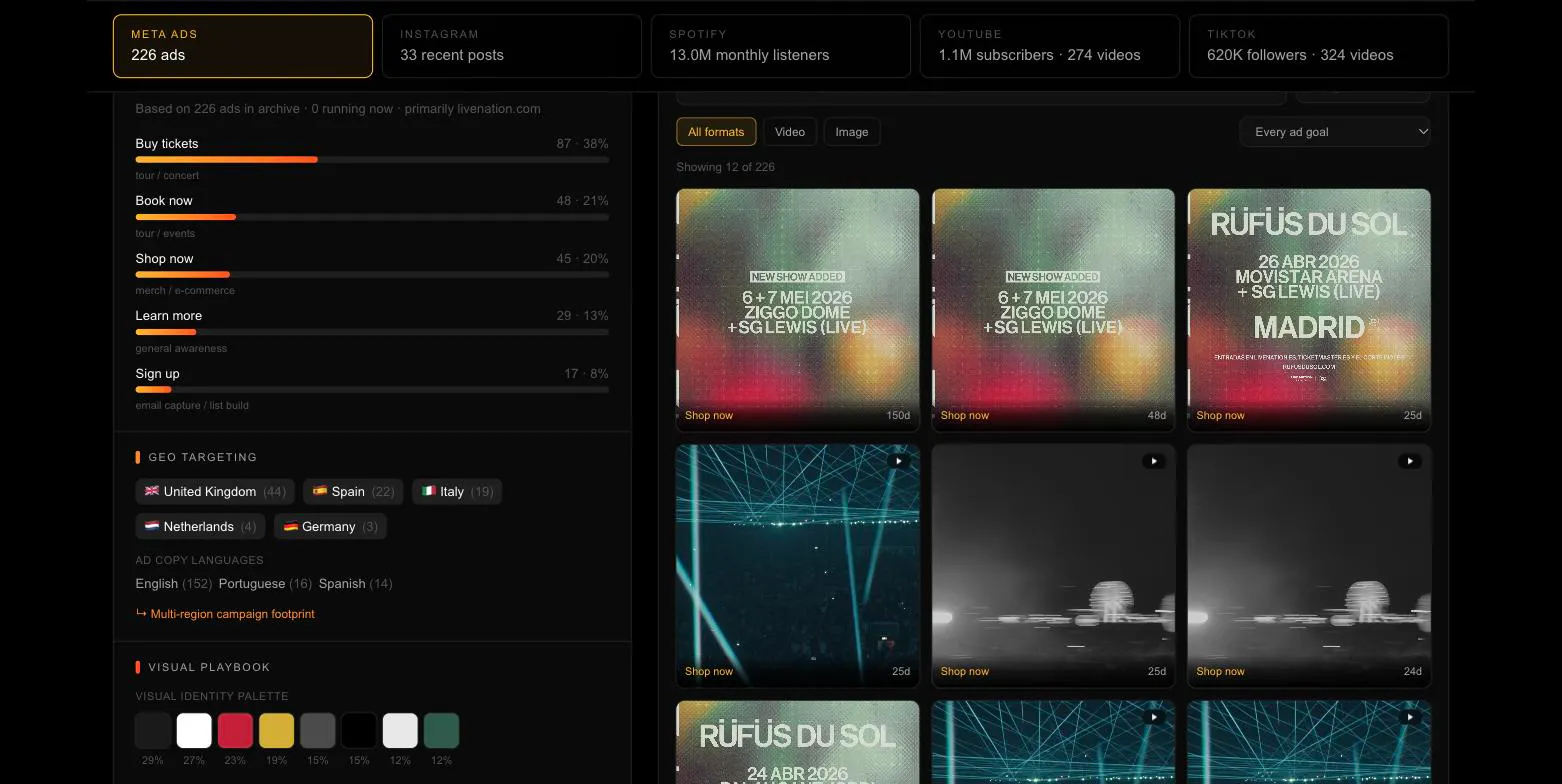Click the Based on 226 ads summary text
This screenshot has width=1562, height=784.
tap(338, 109)
